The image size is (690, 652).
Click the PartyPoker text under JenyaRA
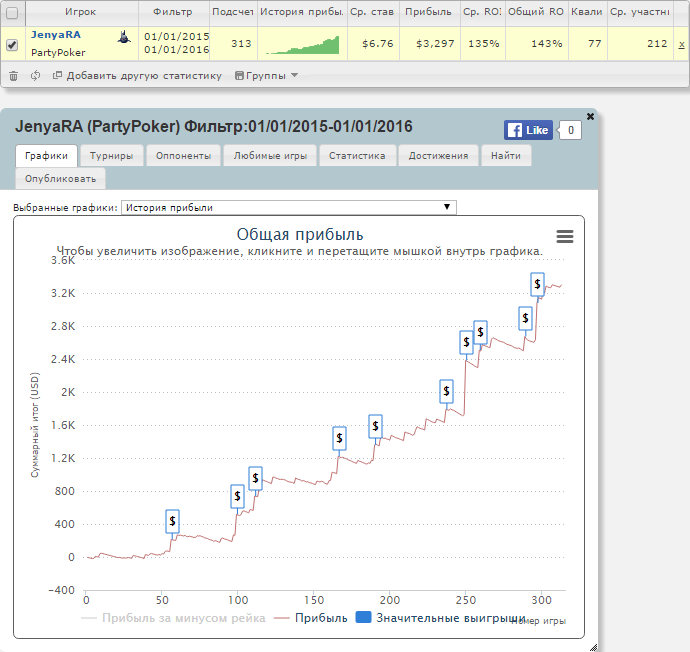(58, 53)
